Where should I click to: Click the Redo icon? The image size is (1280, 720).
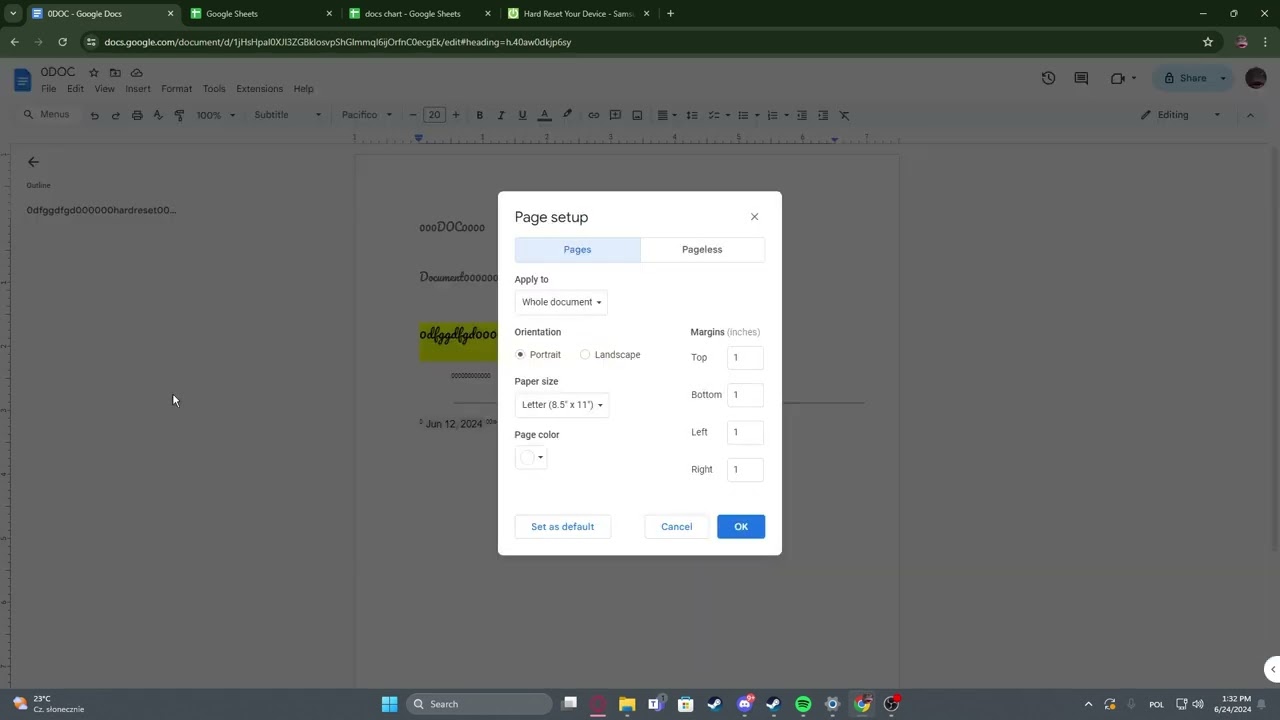pos(115,115)
